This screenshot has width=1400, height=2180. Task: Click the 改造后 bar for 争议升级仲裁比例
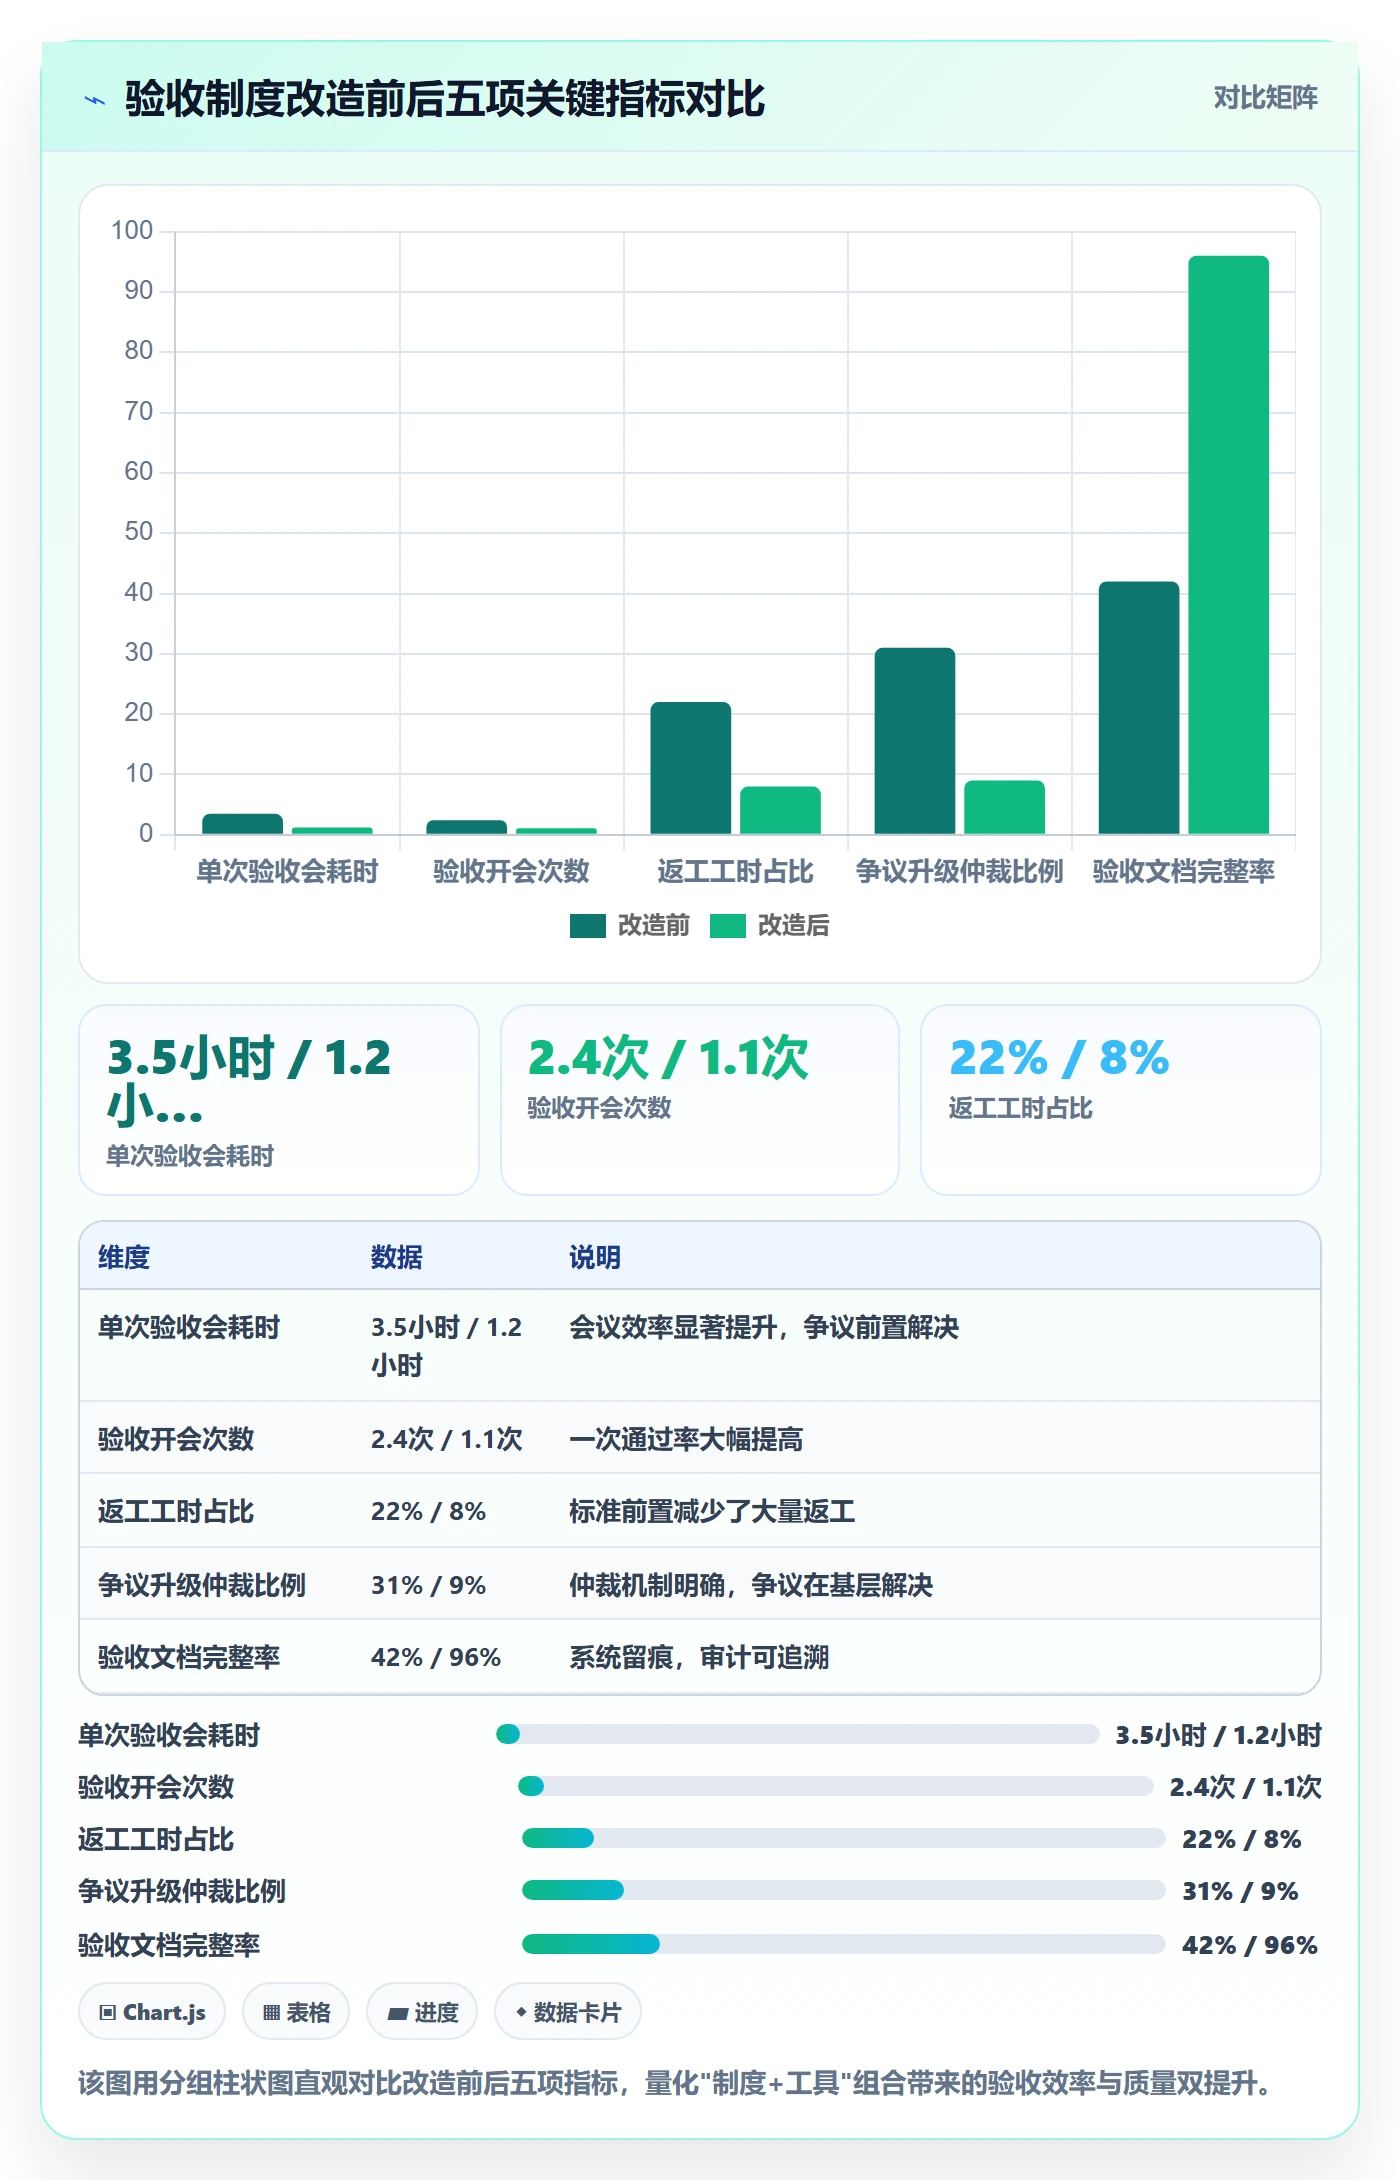tap(1004, 807)
